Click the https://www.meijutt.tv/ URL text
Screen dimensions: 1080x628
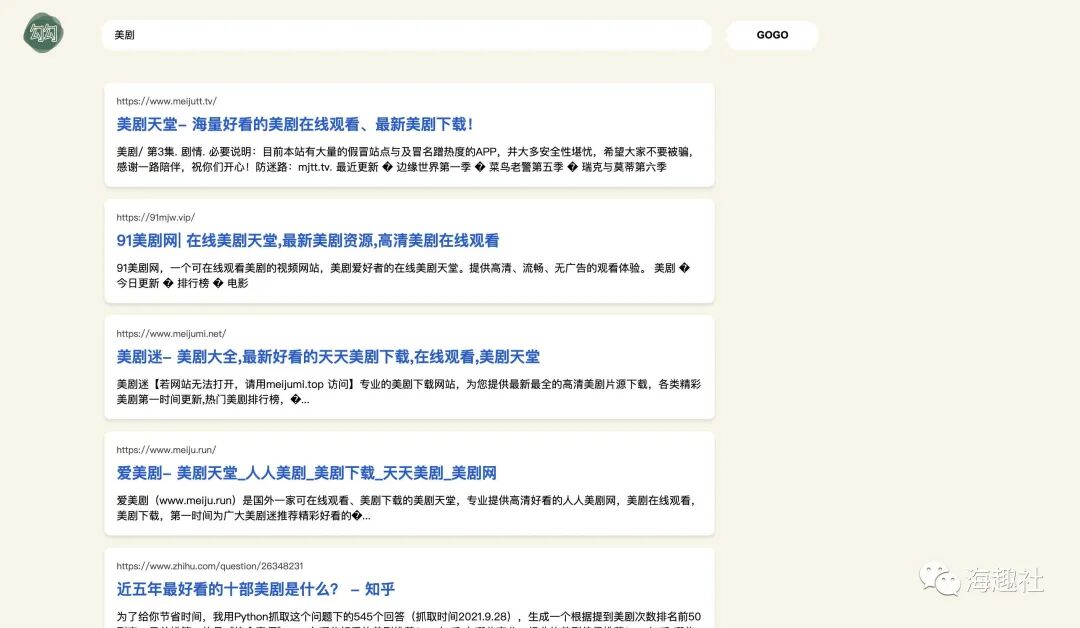166,101
